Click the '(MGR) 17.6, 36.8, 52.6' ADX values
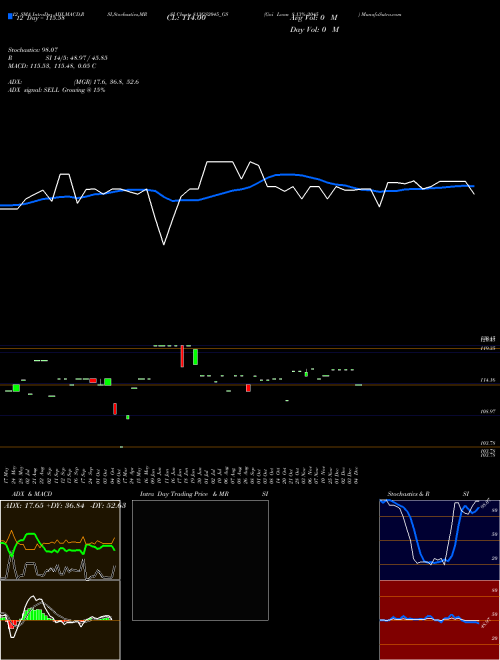Image resolution: width=500 pixels, height=660 pixels. point(106,82)
